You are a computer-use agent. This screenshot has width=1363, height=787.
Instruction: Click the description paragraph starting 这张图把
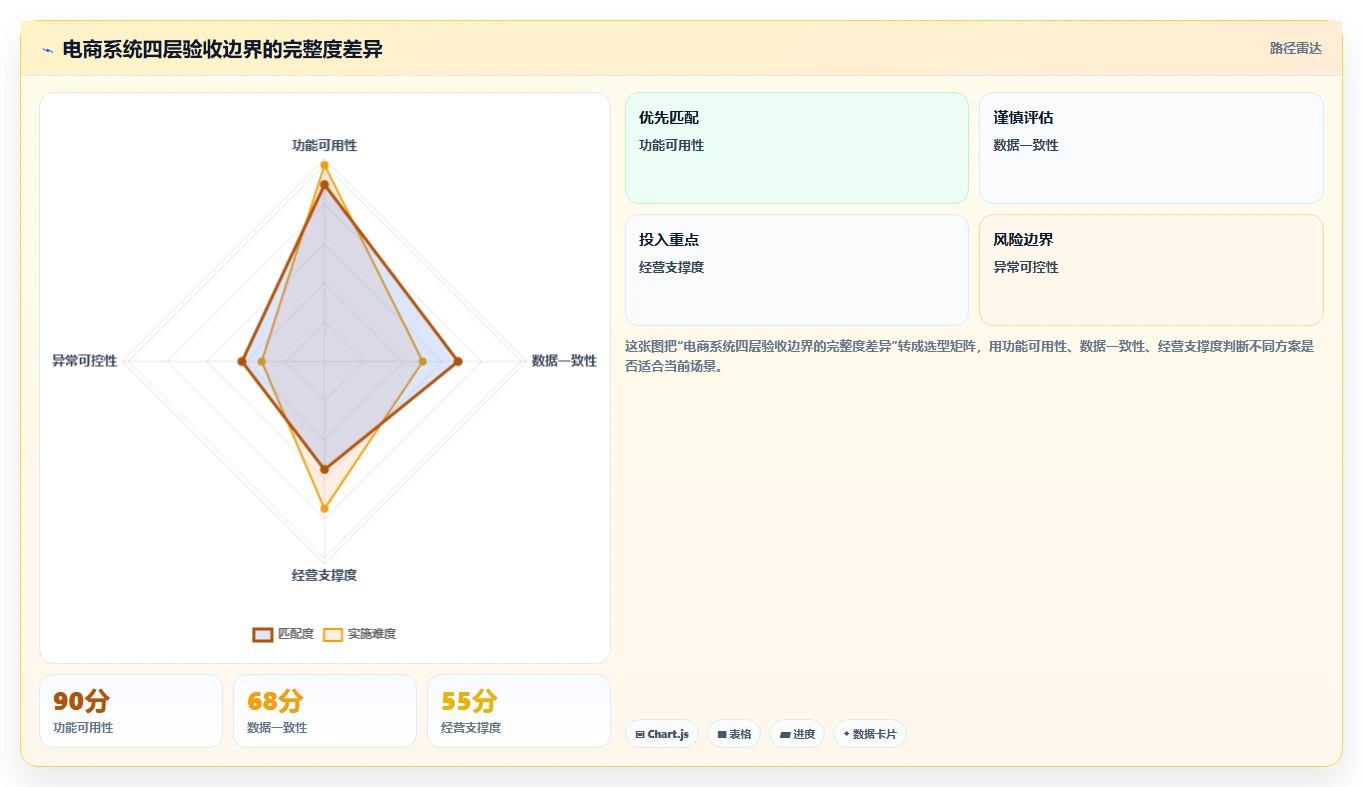pos(969,356)
